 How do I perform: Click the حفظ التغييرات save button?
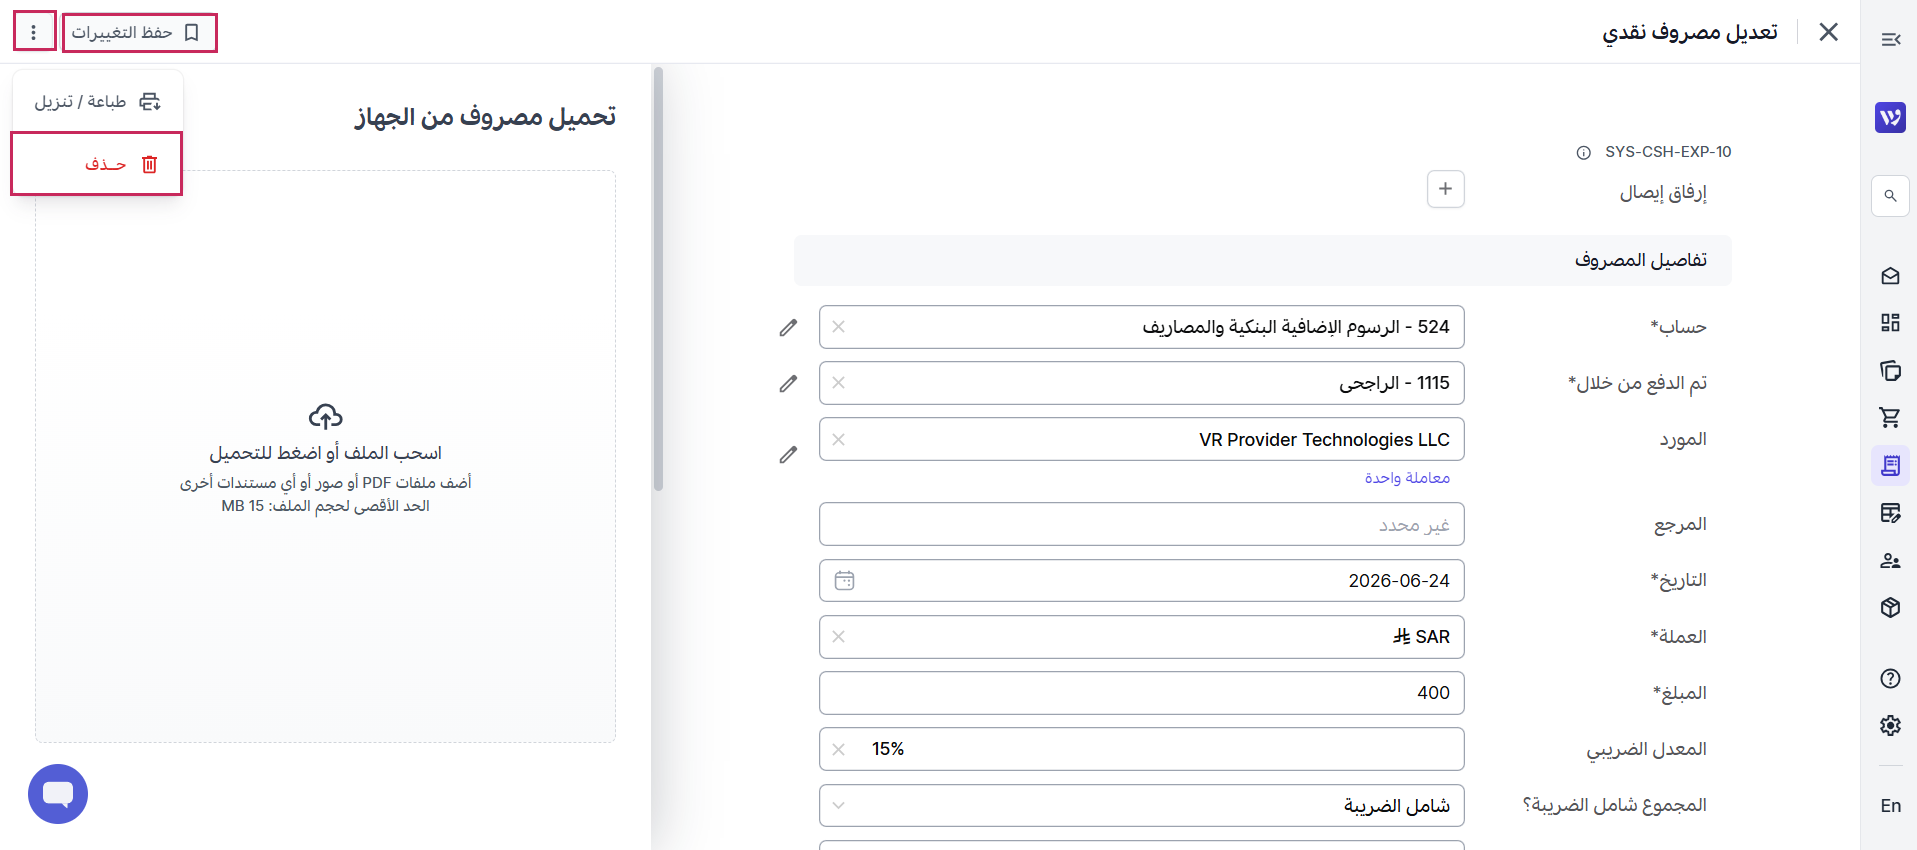click(140, 32)
